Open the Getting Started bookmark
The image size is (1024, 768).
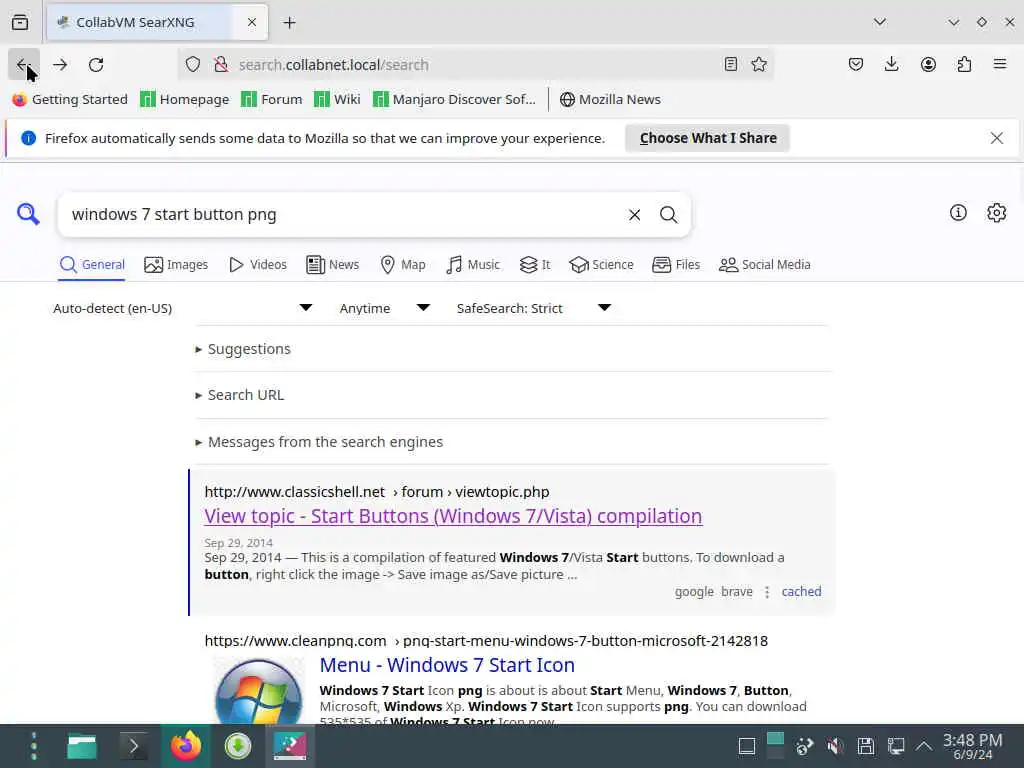click(71, 99)
